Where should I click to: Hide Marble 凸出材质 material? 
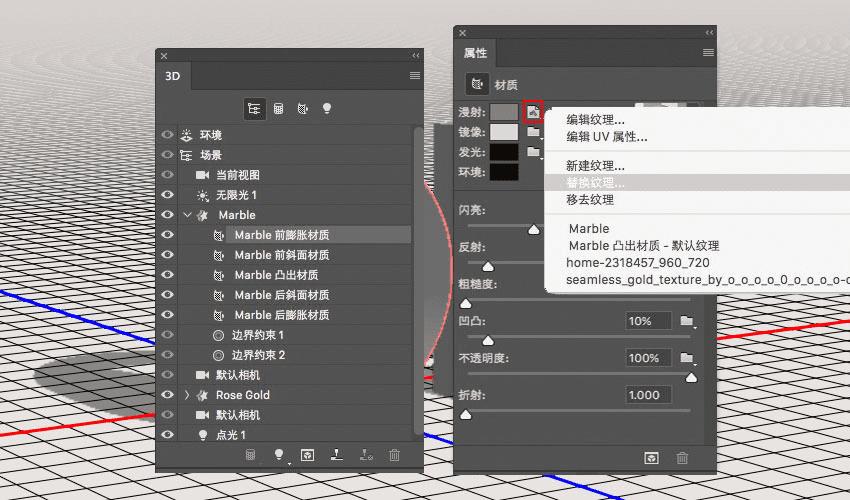click(x=168, y=275)
